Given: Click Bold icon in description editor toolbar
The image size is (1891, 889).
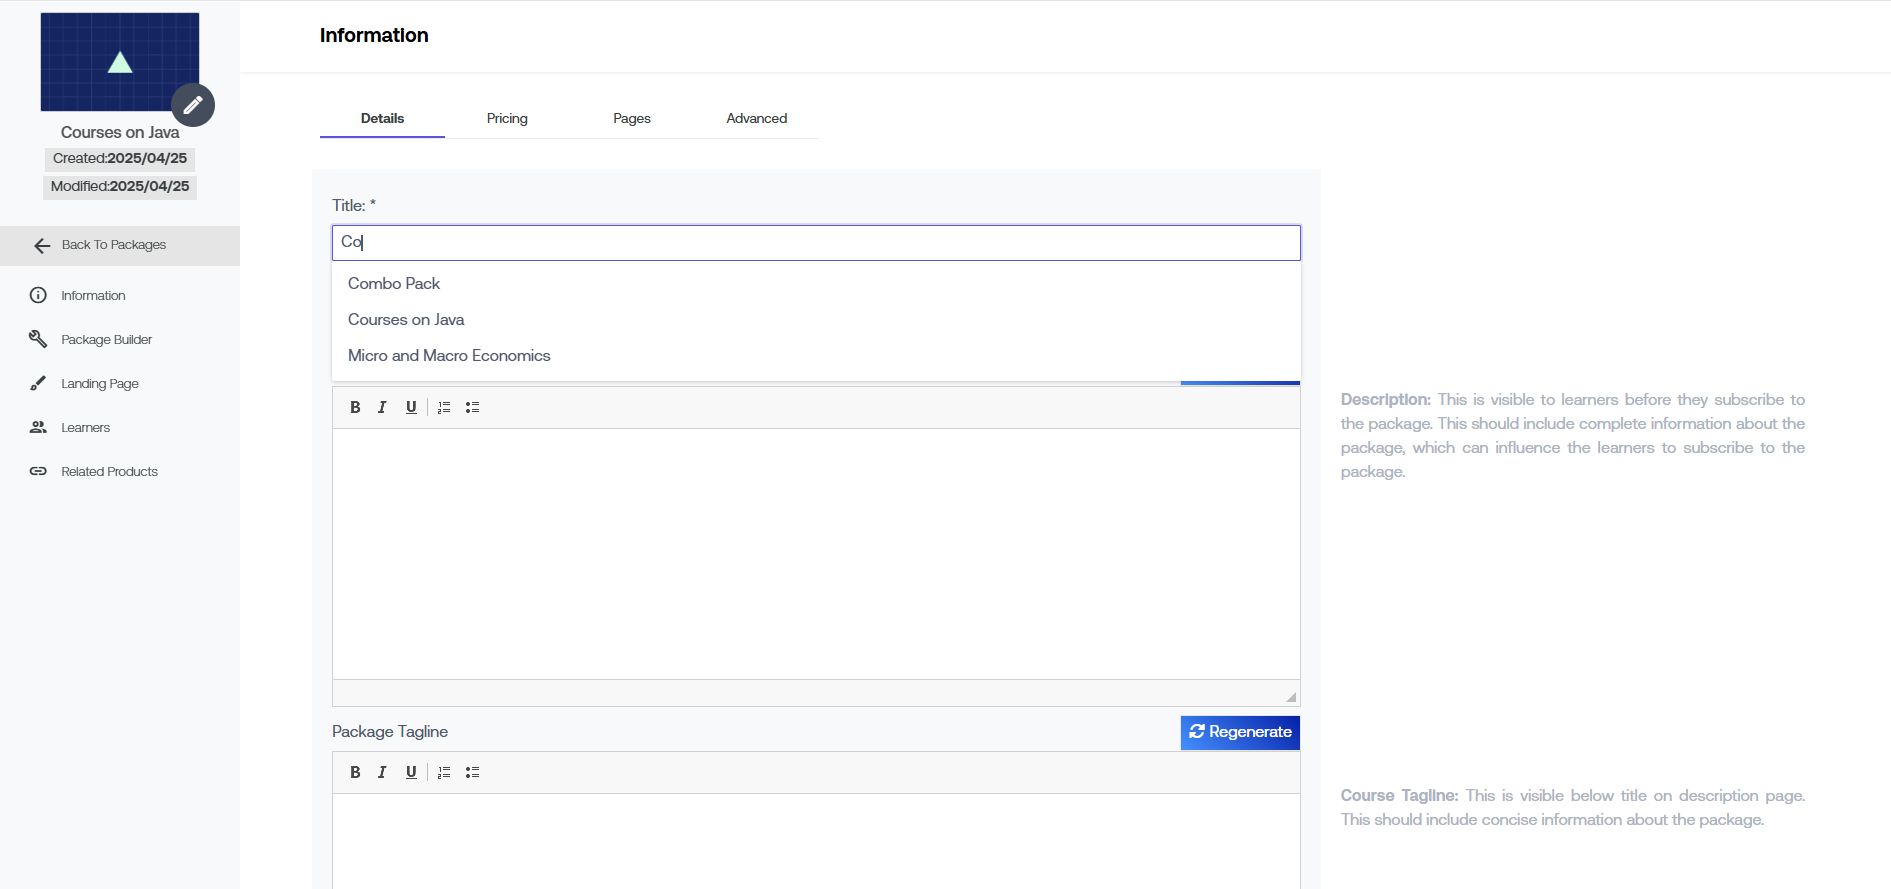Looking at the screenshot, I should [x=355, y=407].
